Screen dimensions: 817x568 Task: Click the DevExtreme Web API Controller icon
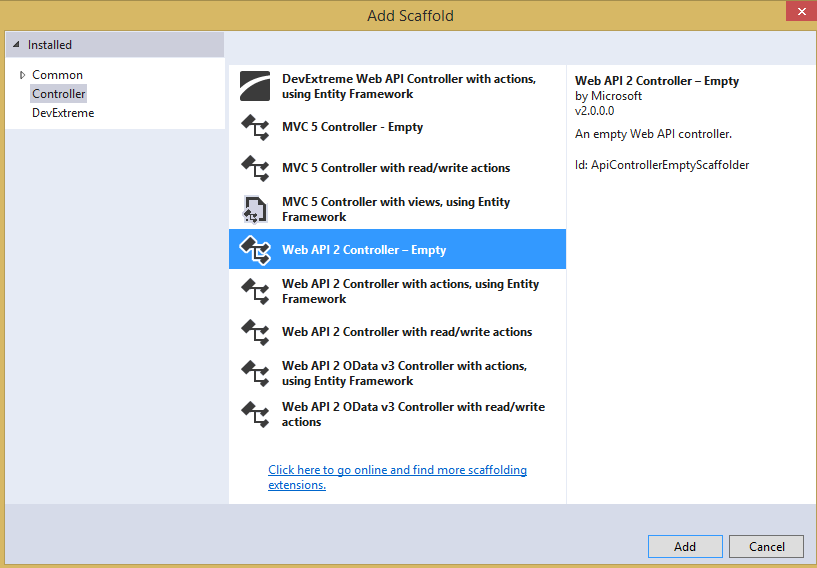pos(255,86)
